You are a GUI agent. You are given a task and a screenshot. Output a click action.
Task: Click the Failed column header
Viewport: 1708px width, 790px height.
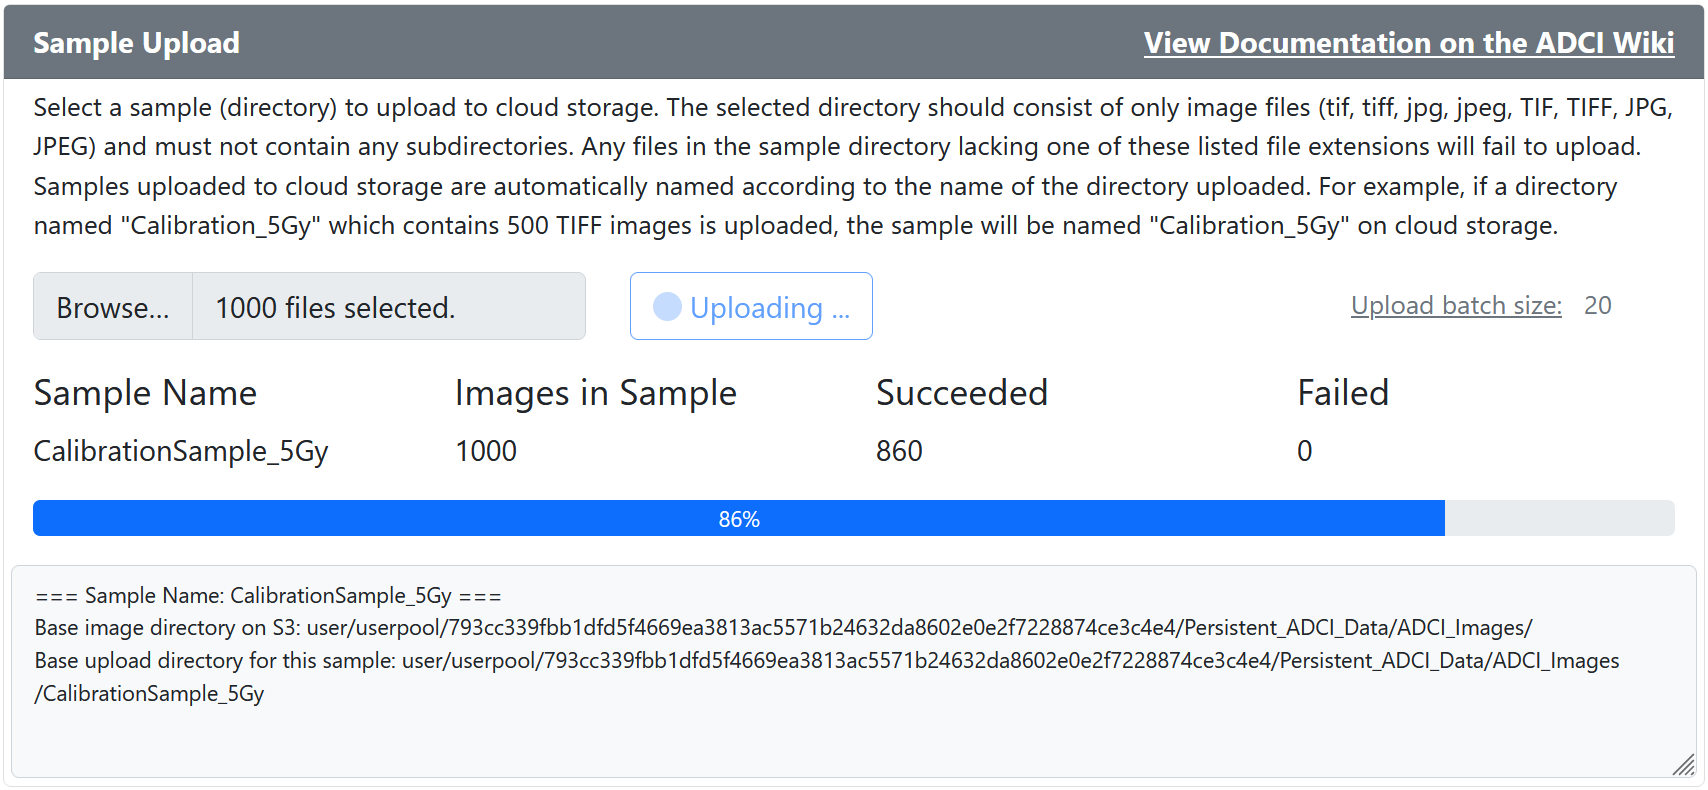pos(1343,393)
